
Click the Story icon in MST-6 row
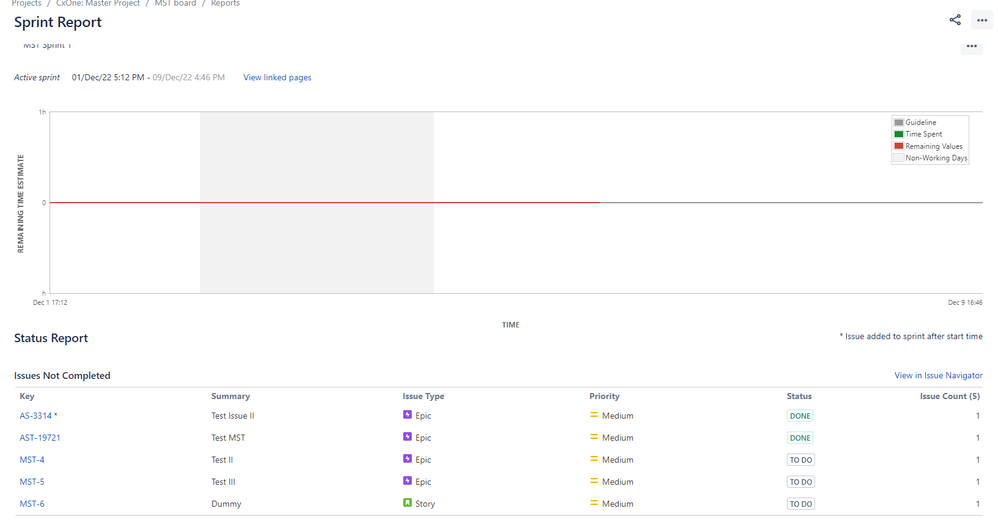coord(407,502)
